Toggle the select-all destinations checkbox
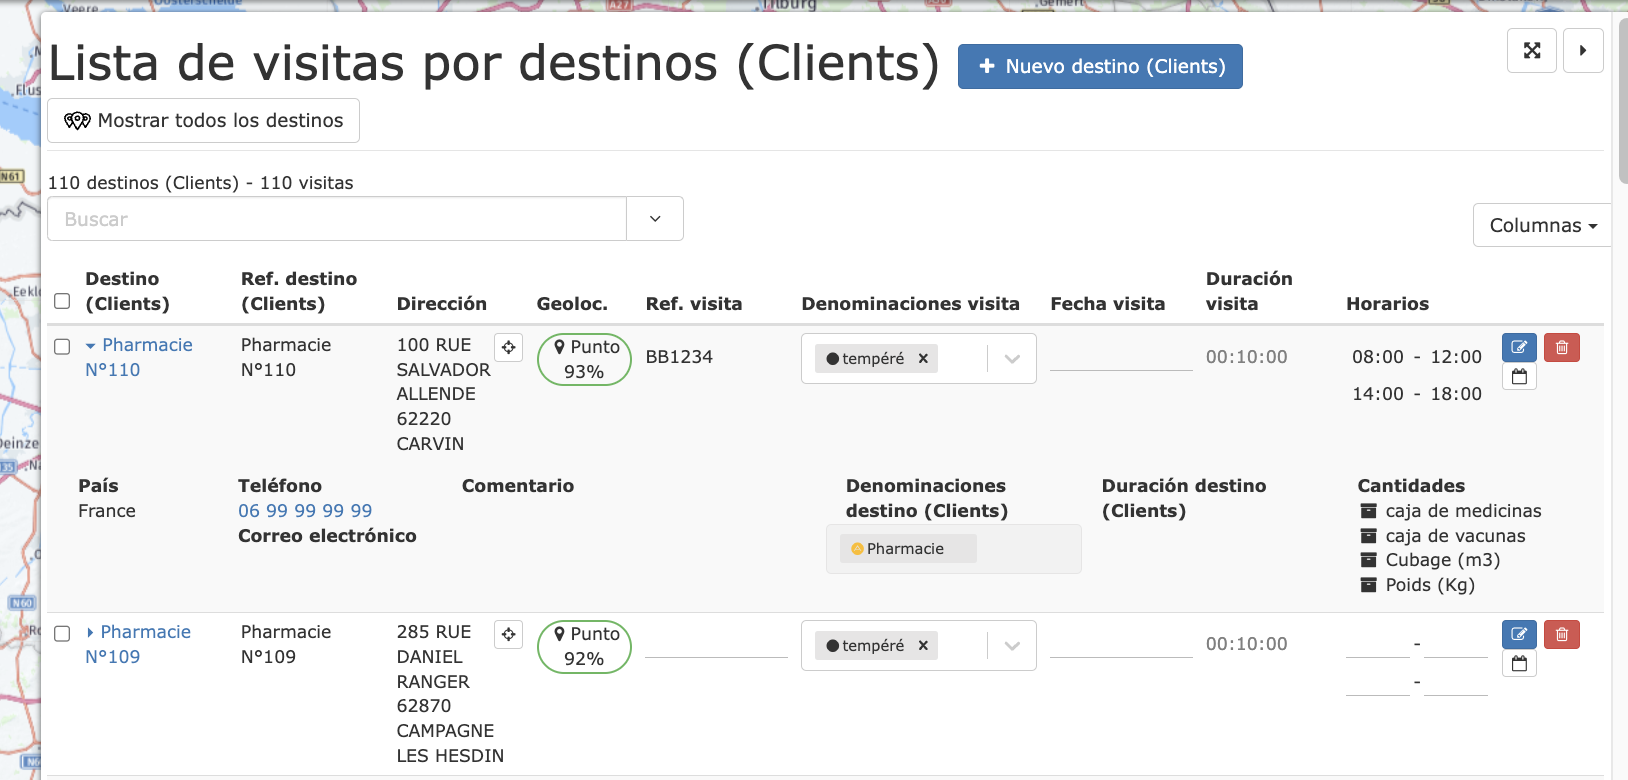This screenshot has height=780, width=1628. point(62,301)
